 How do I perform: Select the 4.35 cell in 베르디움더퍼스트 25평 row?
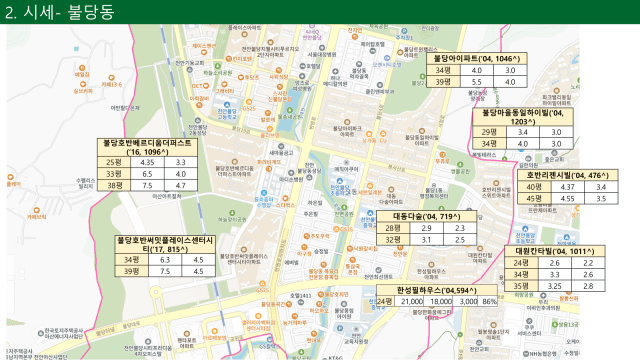click(147, 162)
